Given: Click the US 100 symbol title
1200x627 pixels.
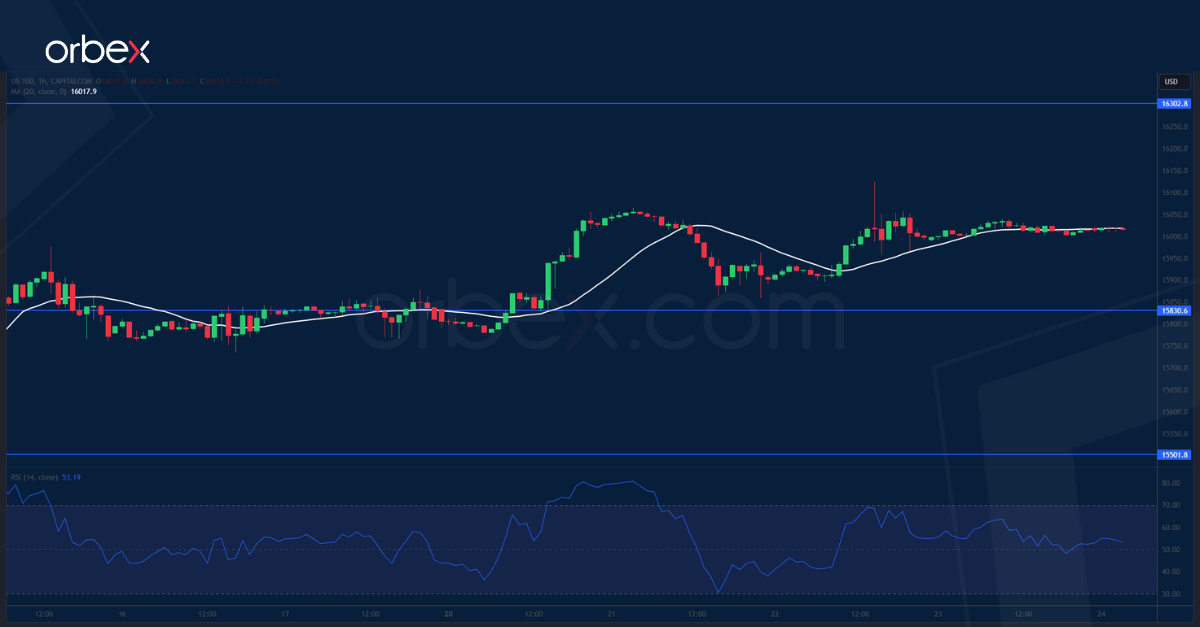Looking at the screenshot, I should click(50, 81).
